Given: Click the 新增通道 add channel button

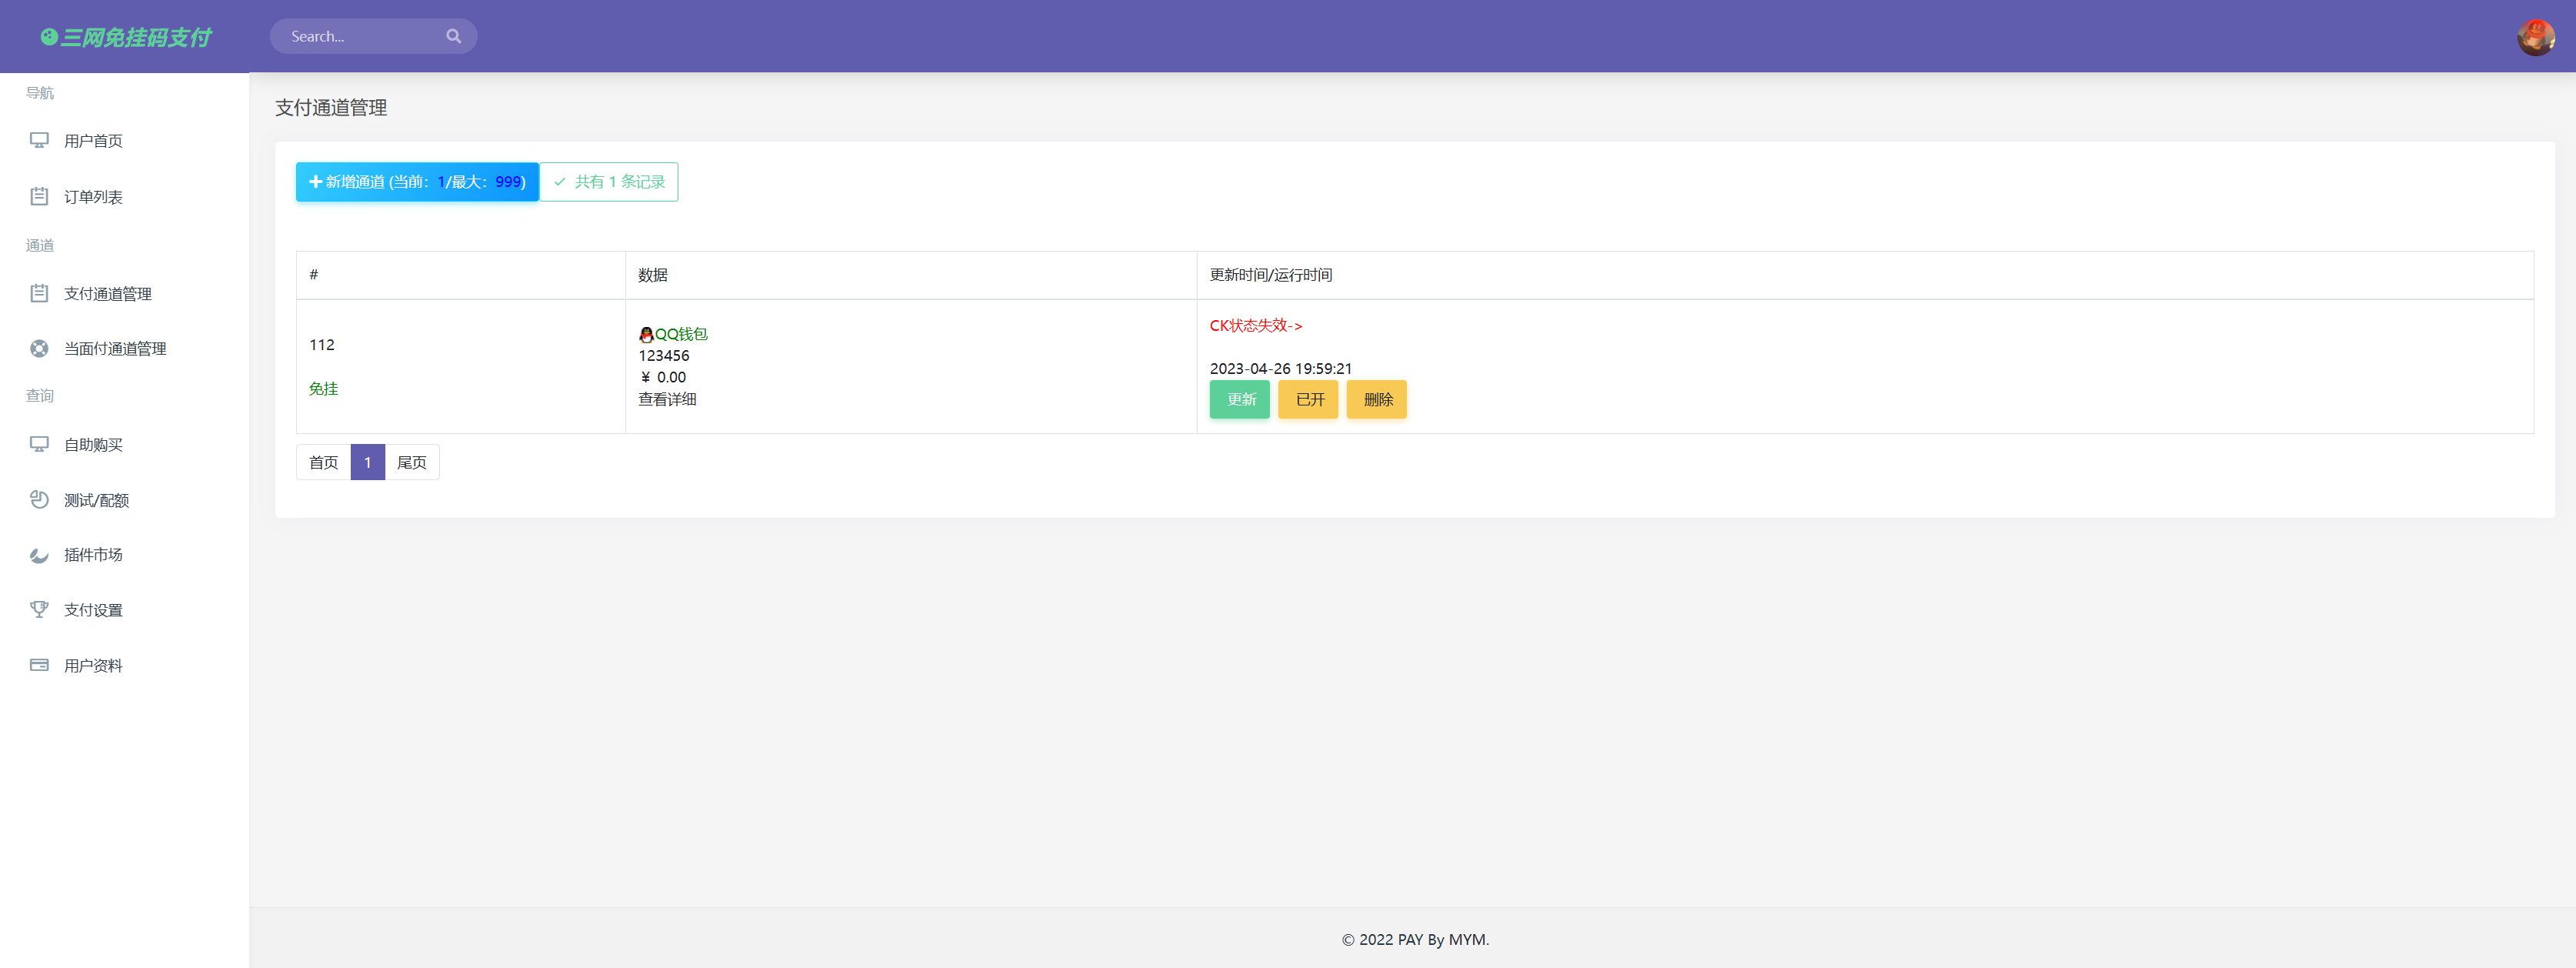Looking at the screenshot, I should [417, 182].
